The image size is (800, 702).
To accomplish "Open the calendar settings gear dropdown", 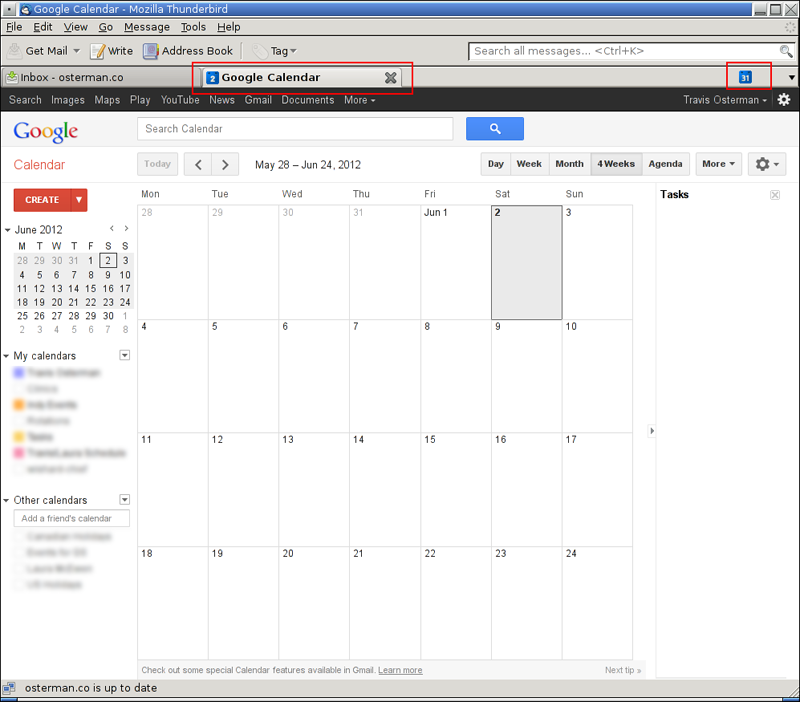I will tap(767, 164).
